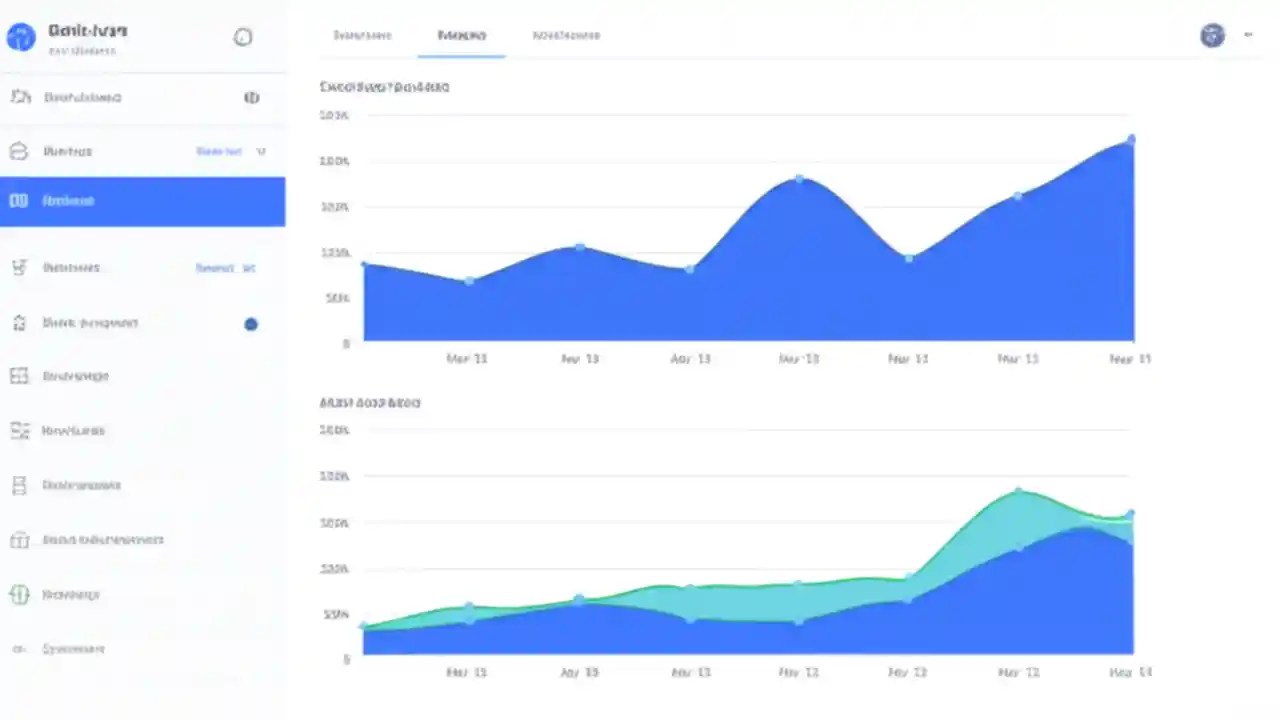The height and width of the screenshot is (720, 1280).
Task: Click the stacked-coins icon on the second sidebar entry
Action: coord(20,151)
